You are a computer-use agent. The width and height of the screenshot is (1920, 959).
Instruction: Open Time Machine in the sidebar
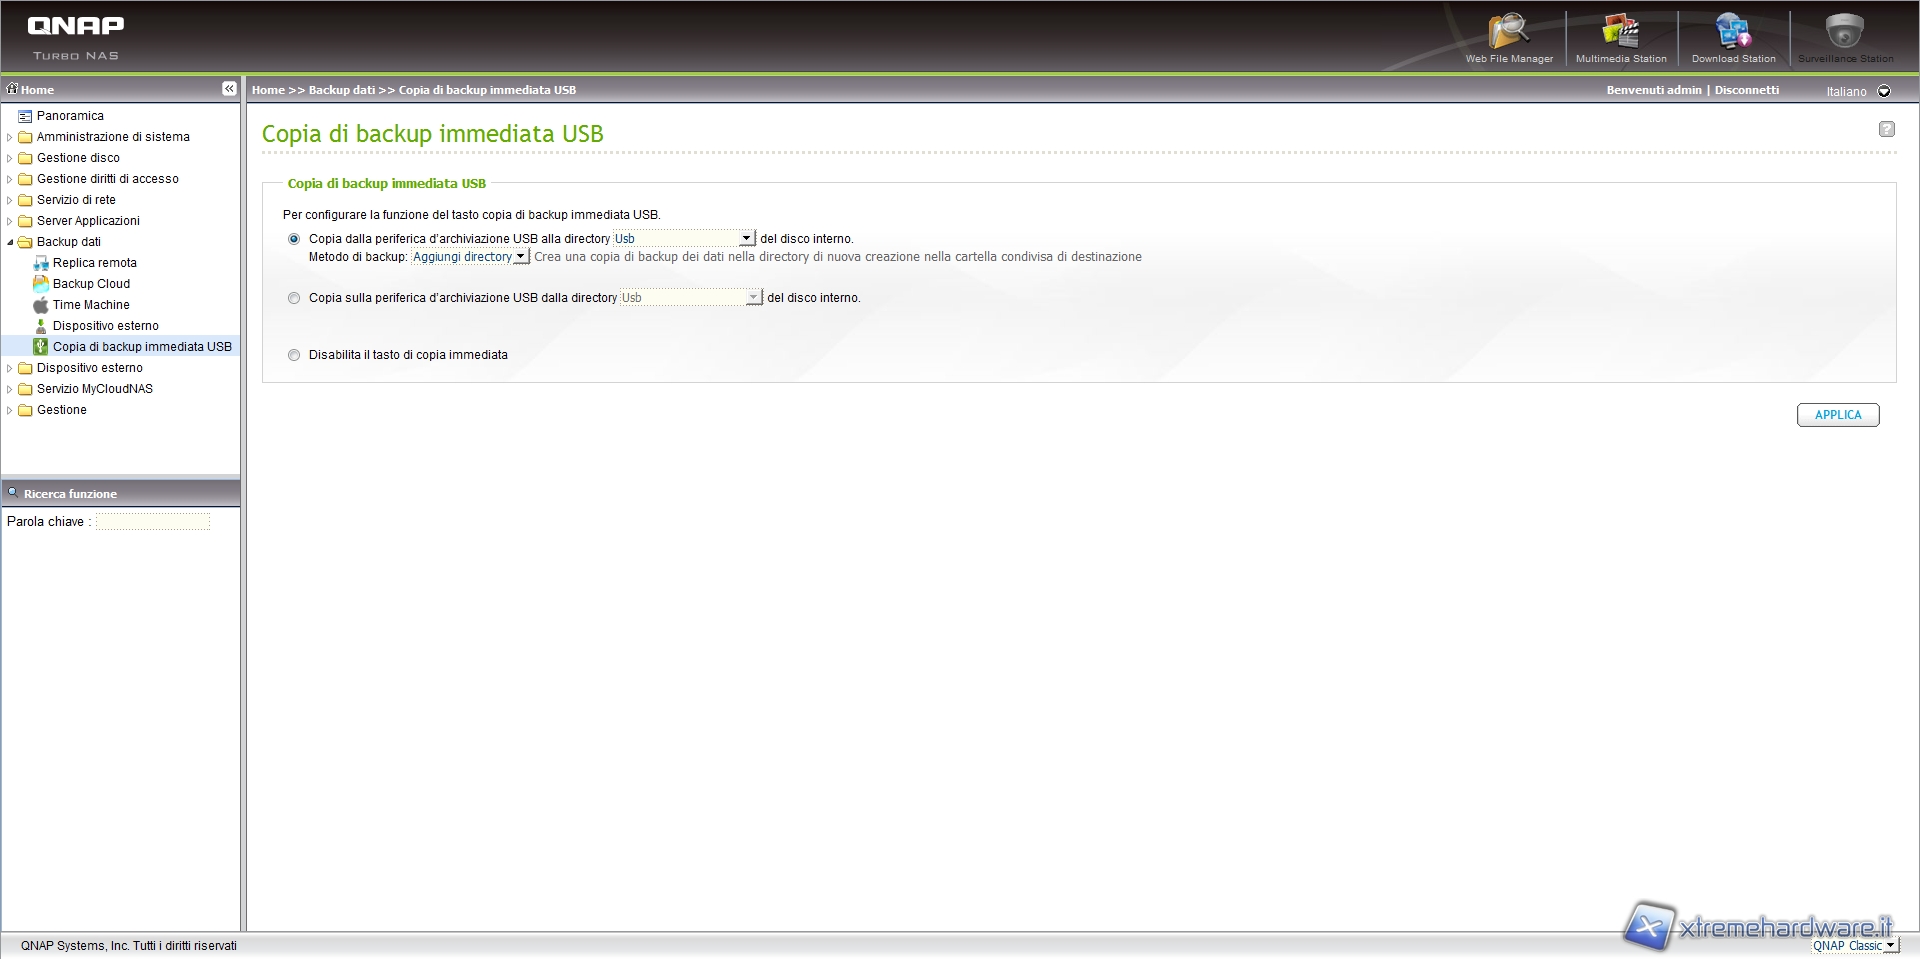[x=91, y=305]
